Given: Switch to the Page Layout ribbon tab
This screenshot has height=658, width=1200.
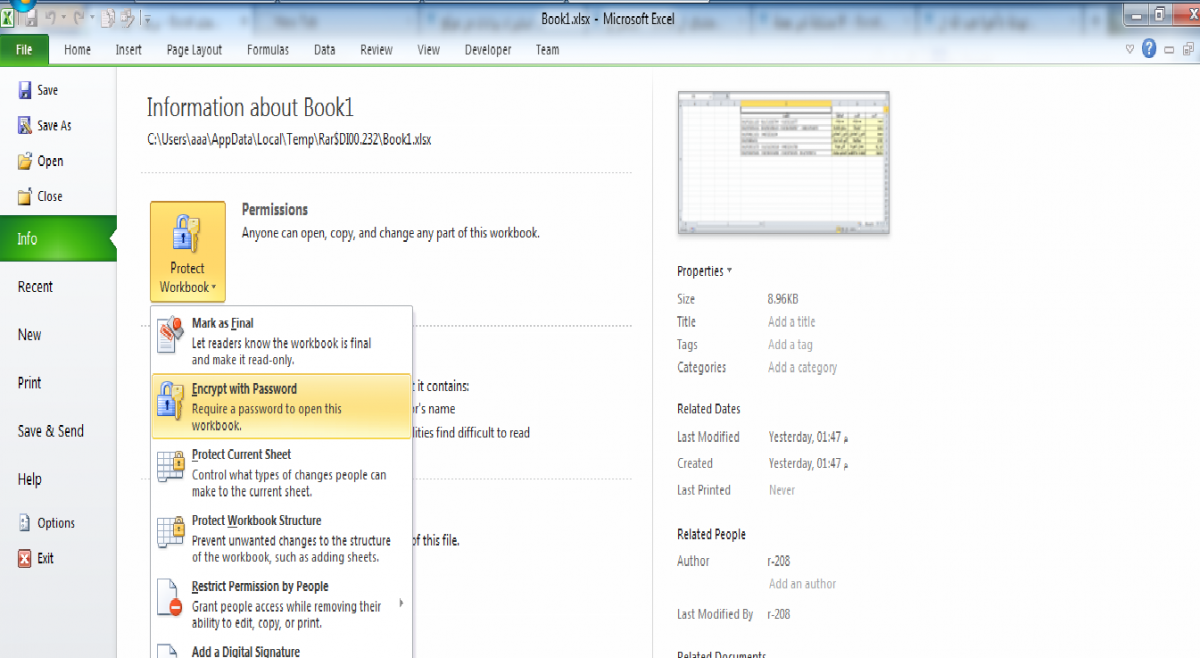Looking at the screenshot, I should [195, 50].
